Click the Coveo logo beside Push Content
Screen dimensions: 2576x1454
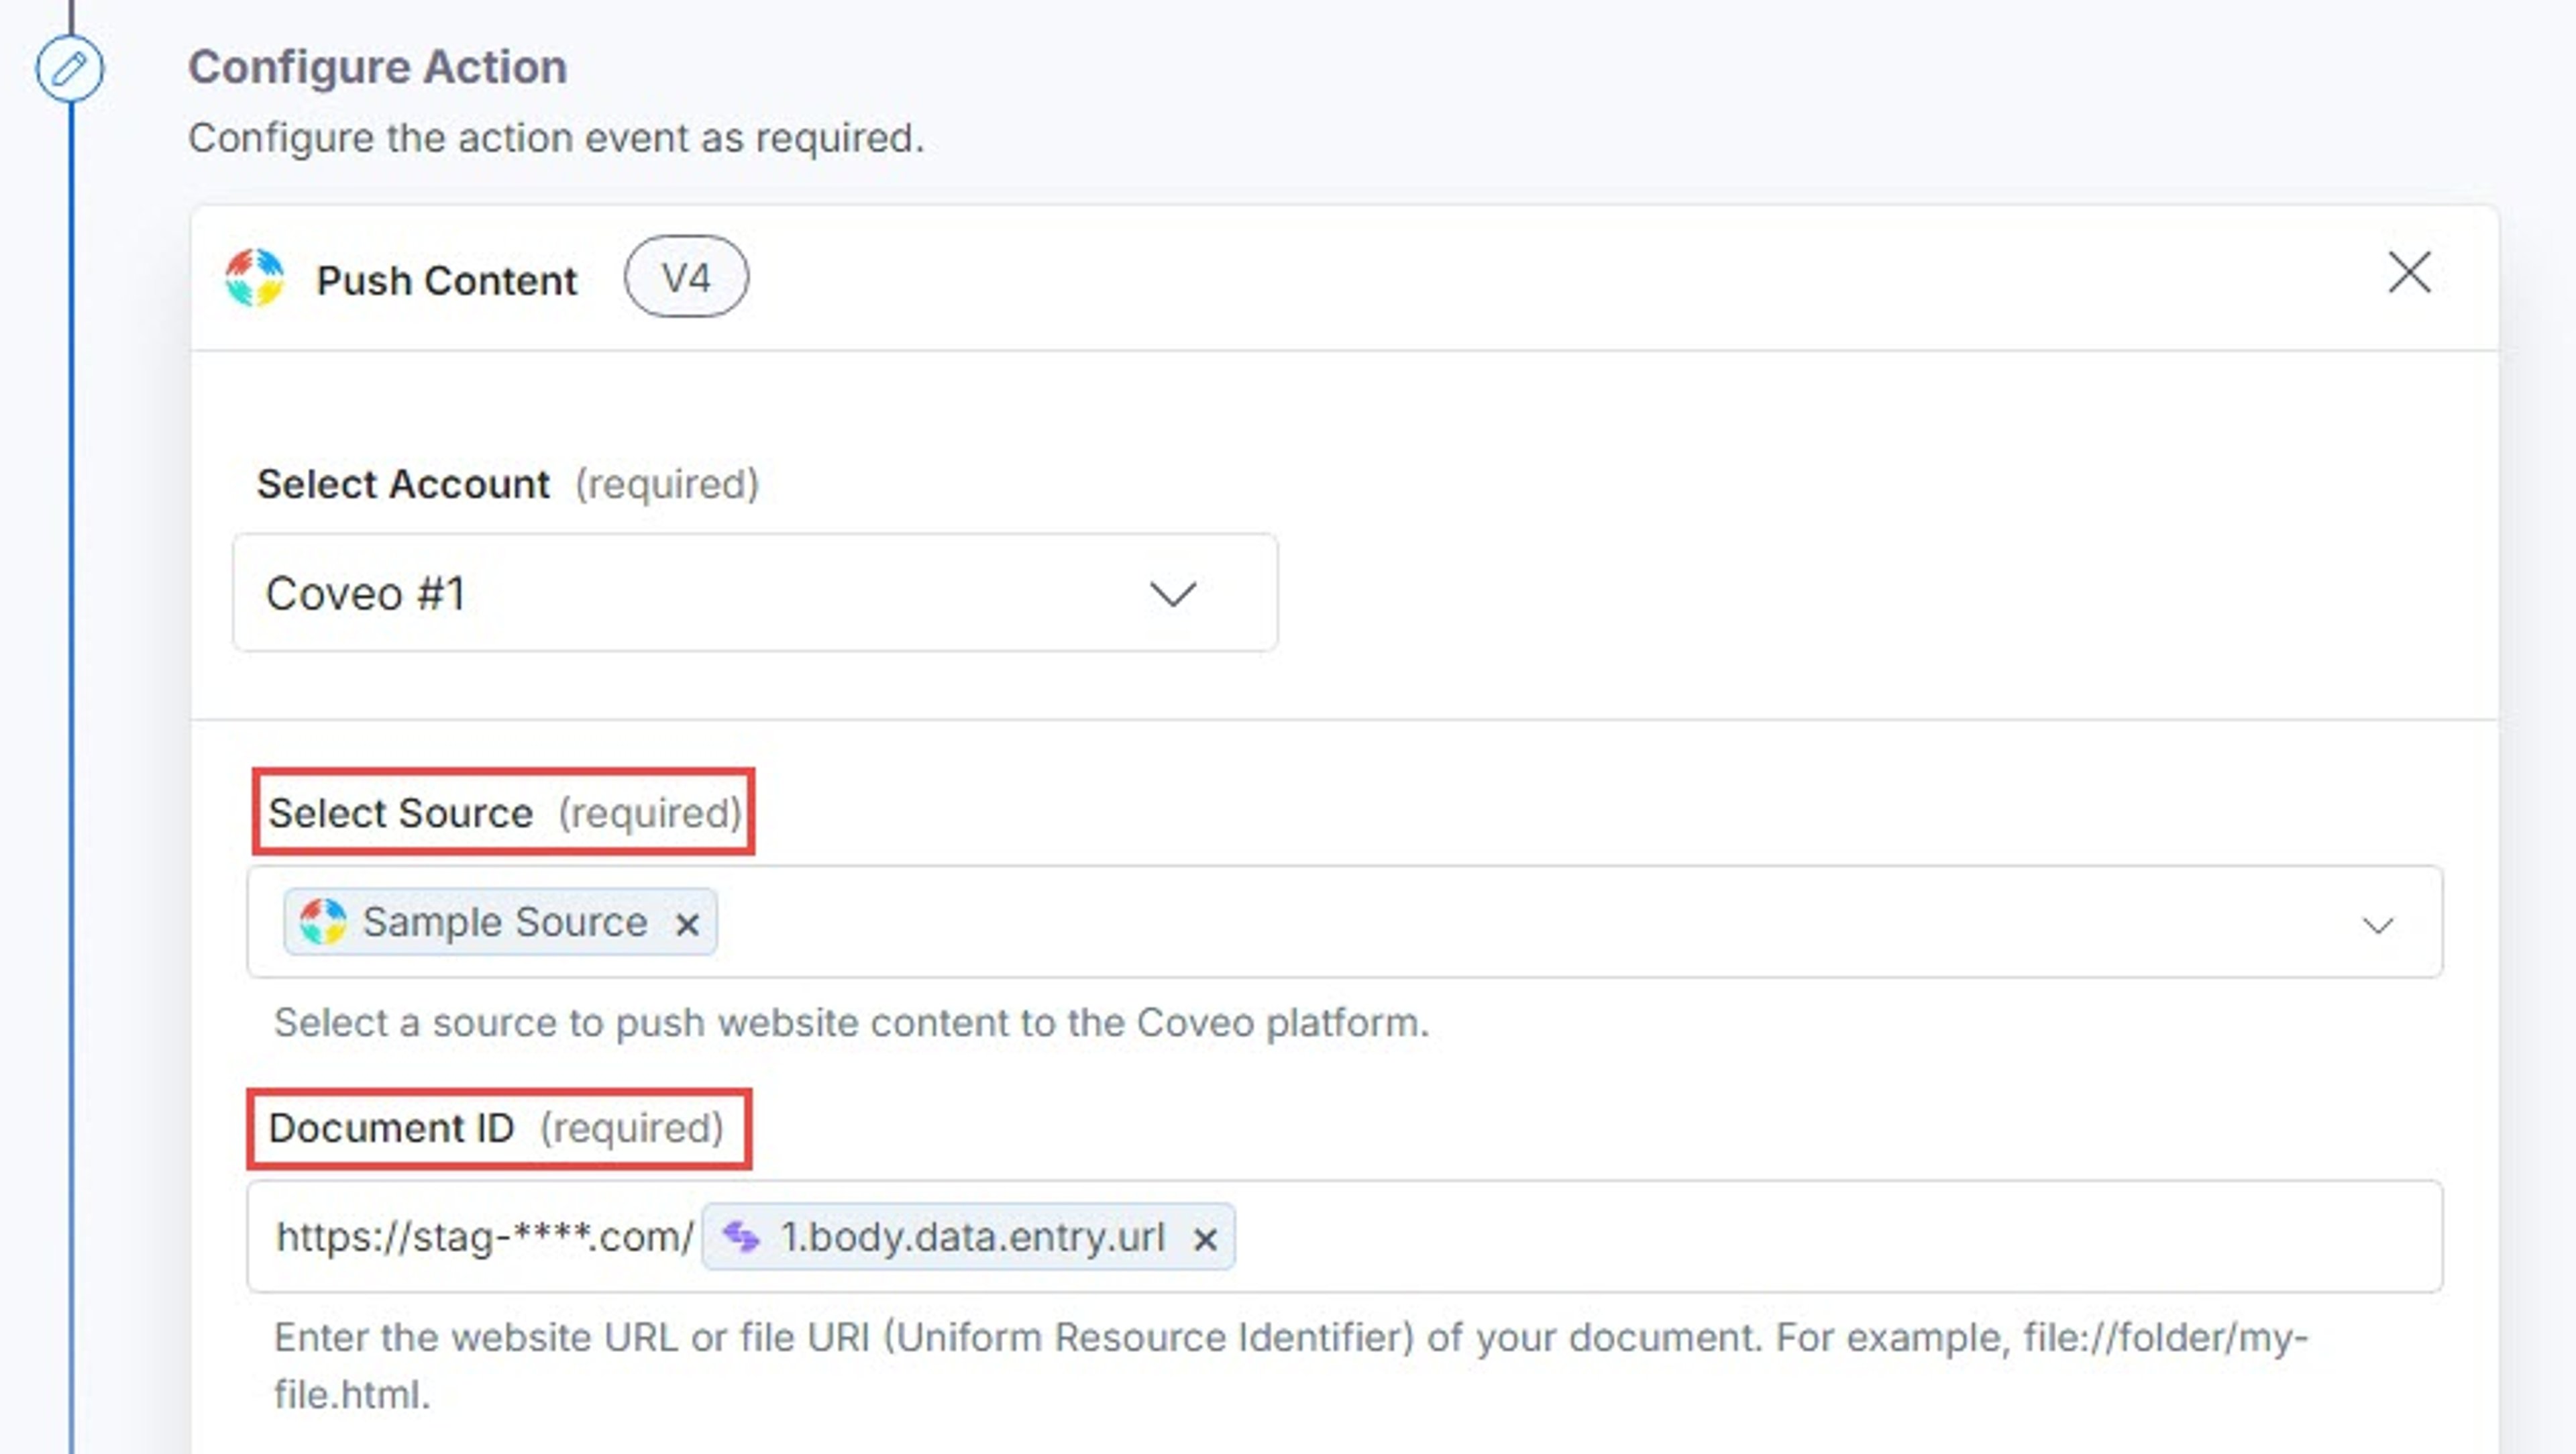(x=255, y=278)
